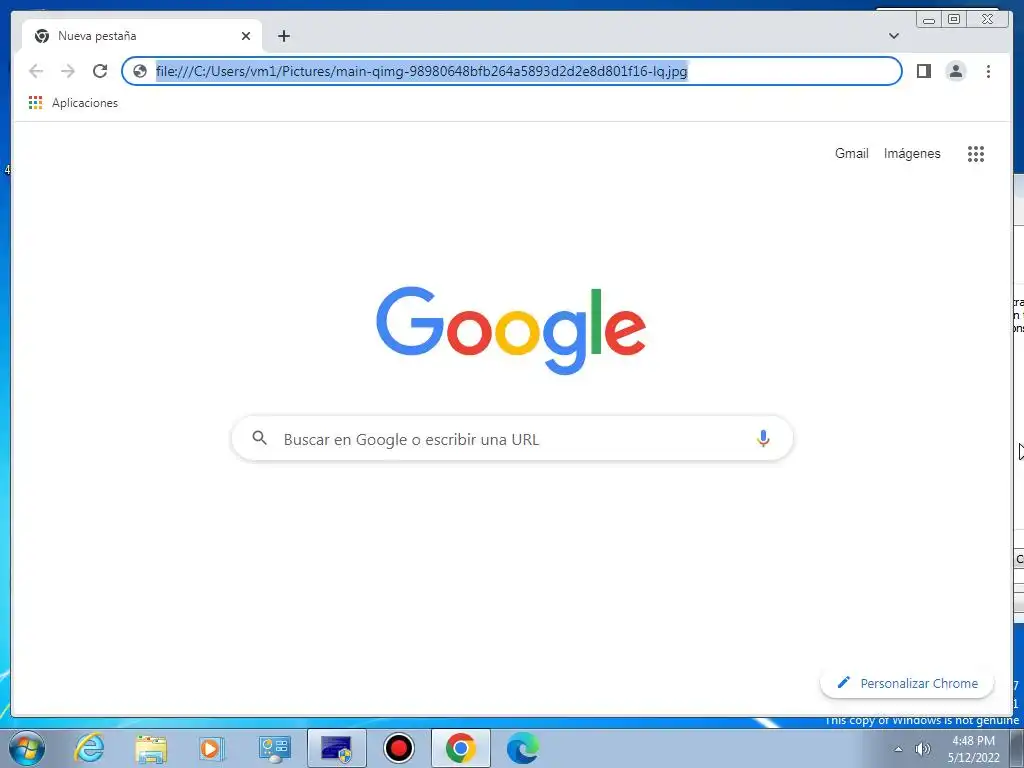Launch Microsoft Edge from the taskbar
Image resolution: width=1024 pixels, height=768 pixels.
[523, 748]
